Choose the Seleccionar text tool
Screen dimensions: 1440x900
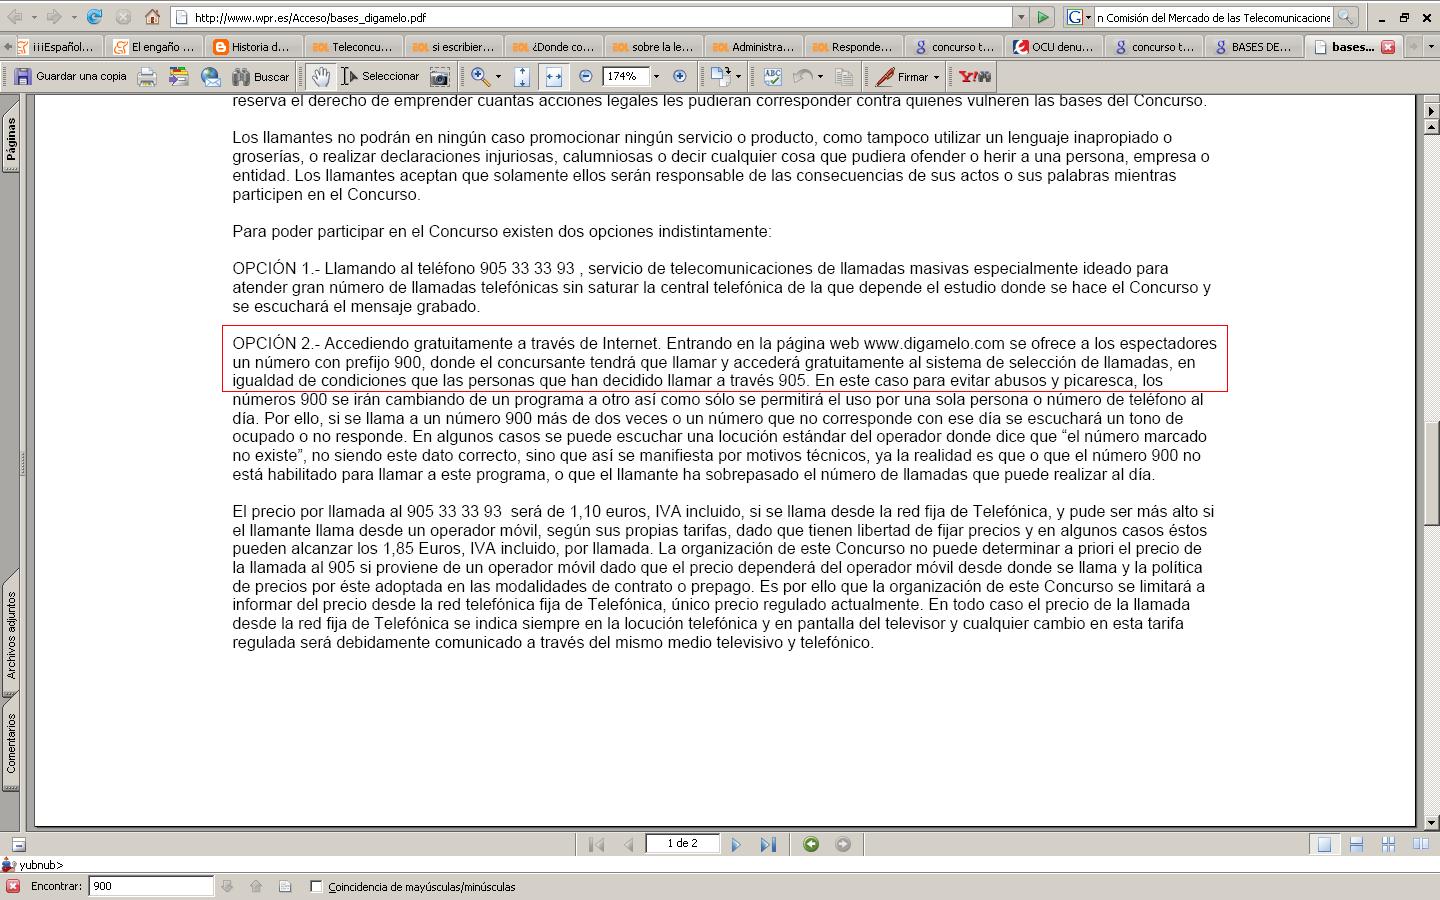(x=380, y=76)
